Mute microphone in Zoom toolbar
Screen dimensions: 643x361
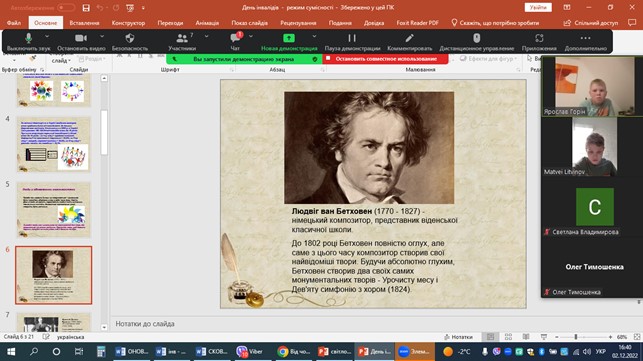(28, 42)
